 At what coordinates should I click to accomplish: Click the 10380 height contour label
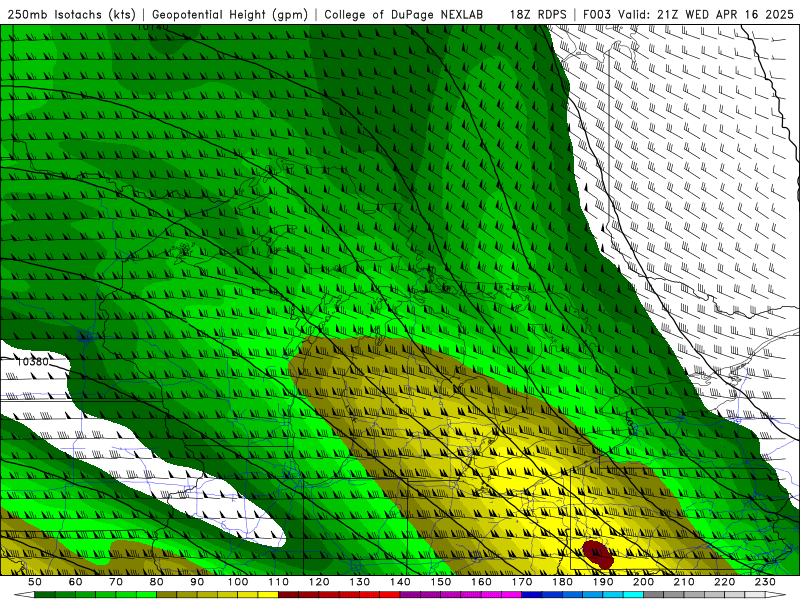pos(33,362)
